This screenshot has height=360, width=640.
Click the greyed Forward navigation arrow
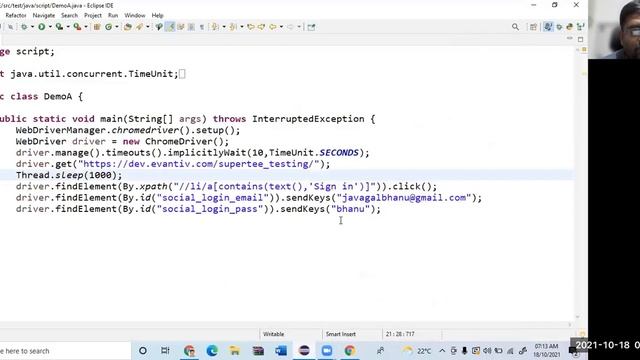pos(290,27)
